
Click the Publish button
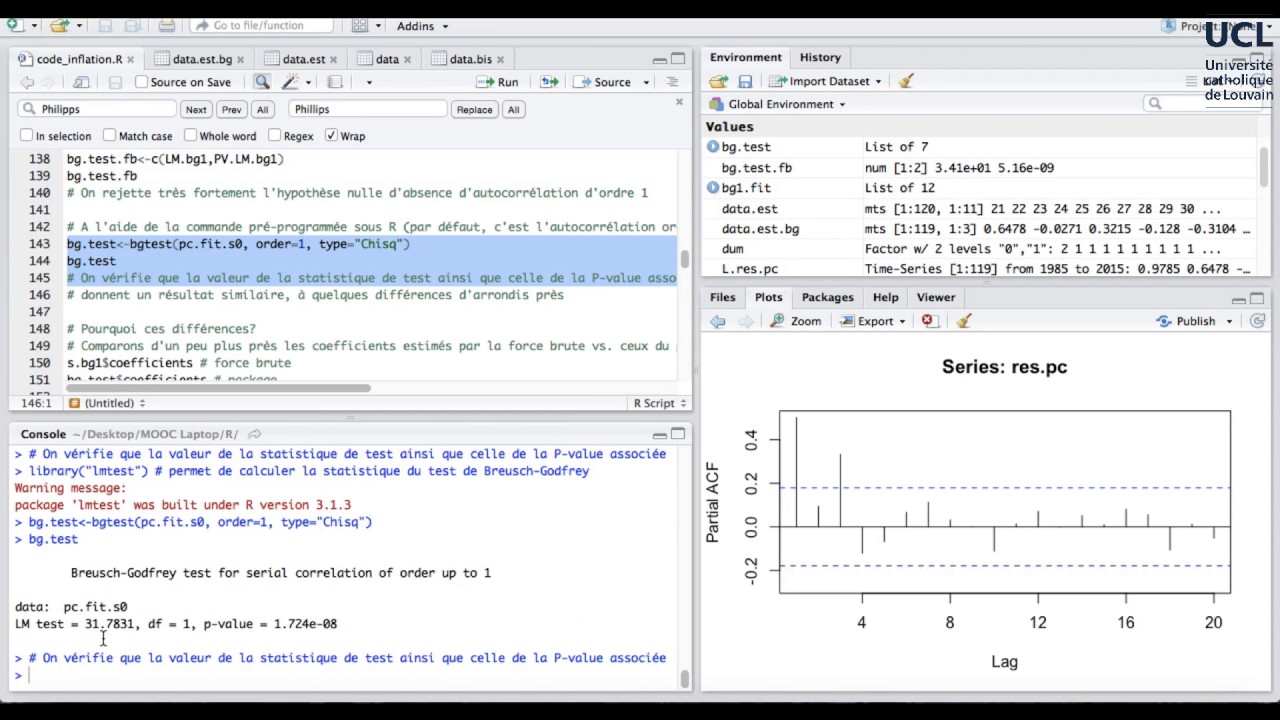tap(1187, 321)
